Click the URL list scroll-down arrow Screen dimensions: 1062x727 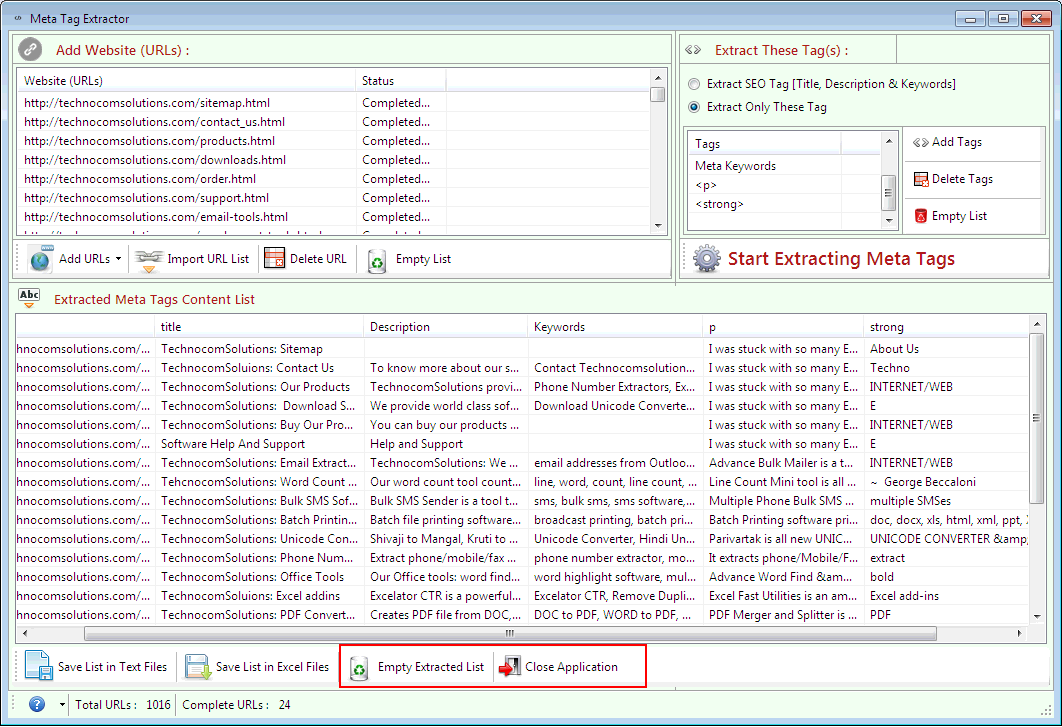pos(658,226)
